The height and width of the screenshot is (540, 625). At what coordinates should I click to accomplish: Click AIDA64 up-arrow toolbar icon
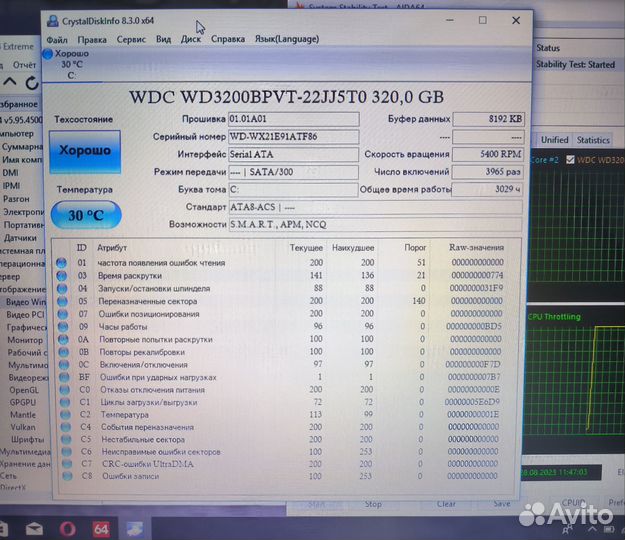[x=10, y=82]
